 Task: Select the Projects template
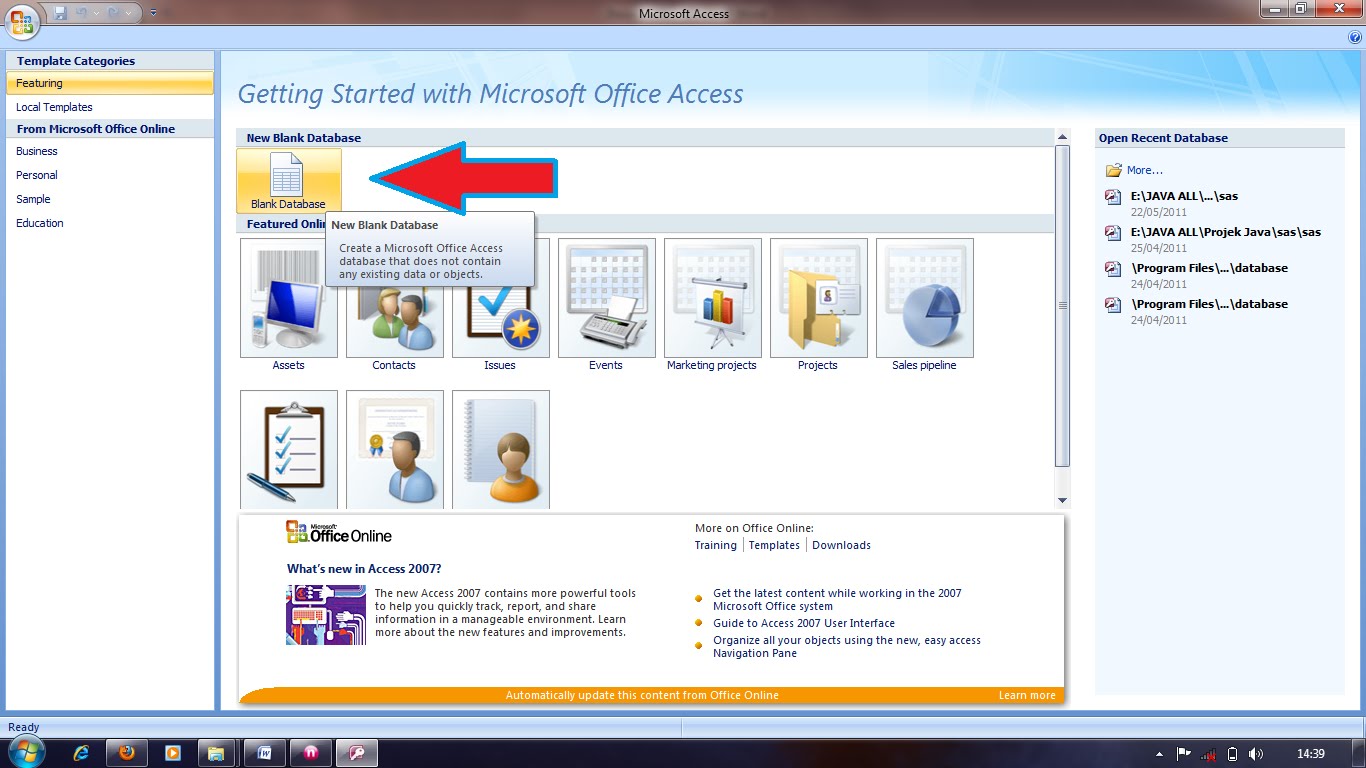(x=819, y=305)
